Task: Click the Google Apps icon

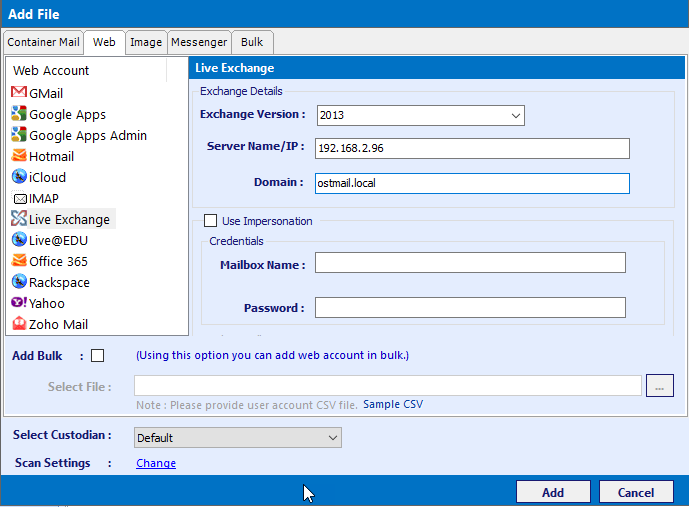Action: point(19,113)
